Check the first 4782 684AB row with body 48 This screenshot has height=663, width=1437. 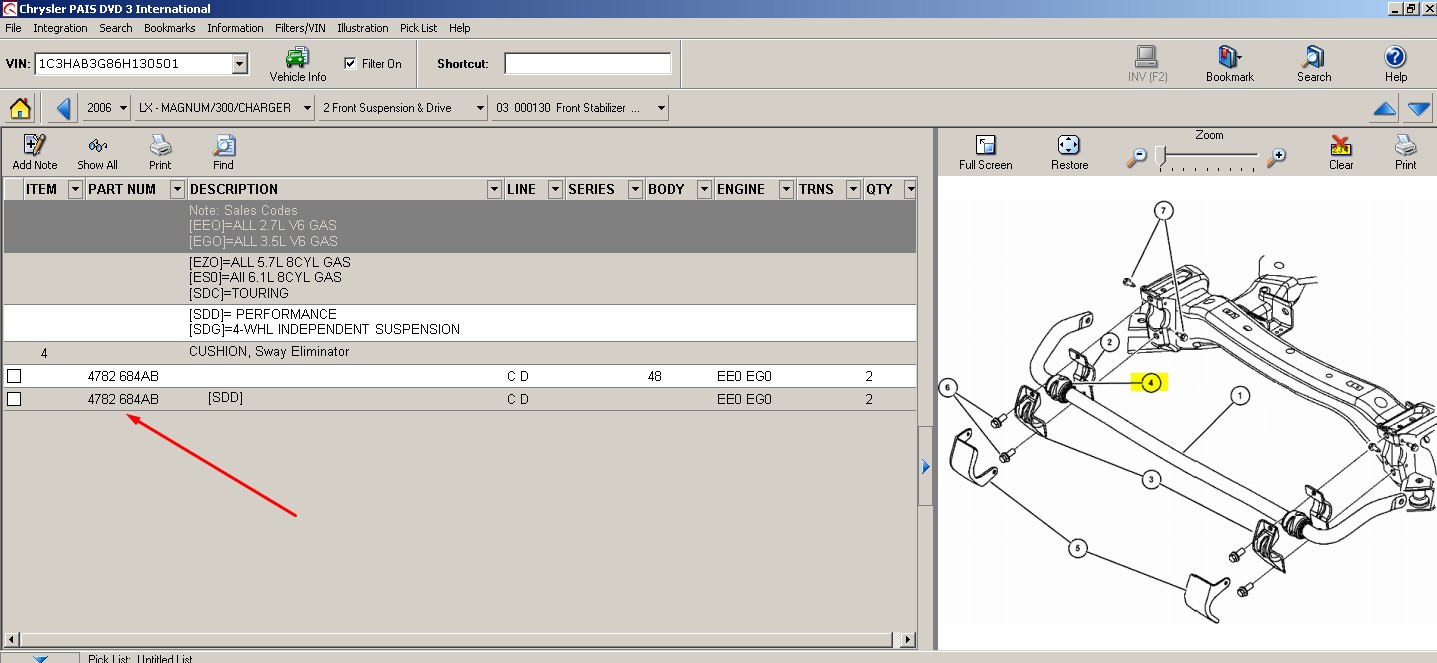14,376
